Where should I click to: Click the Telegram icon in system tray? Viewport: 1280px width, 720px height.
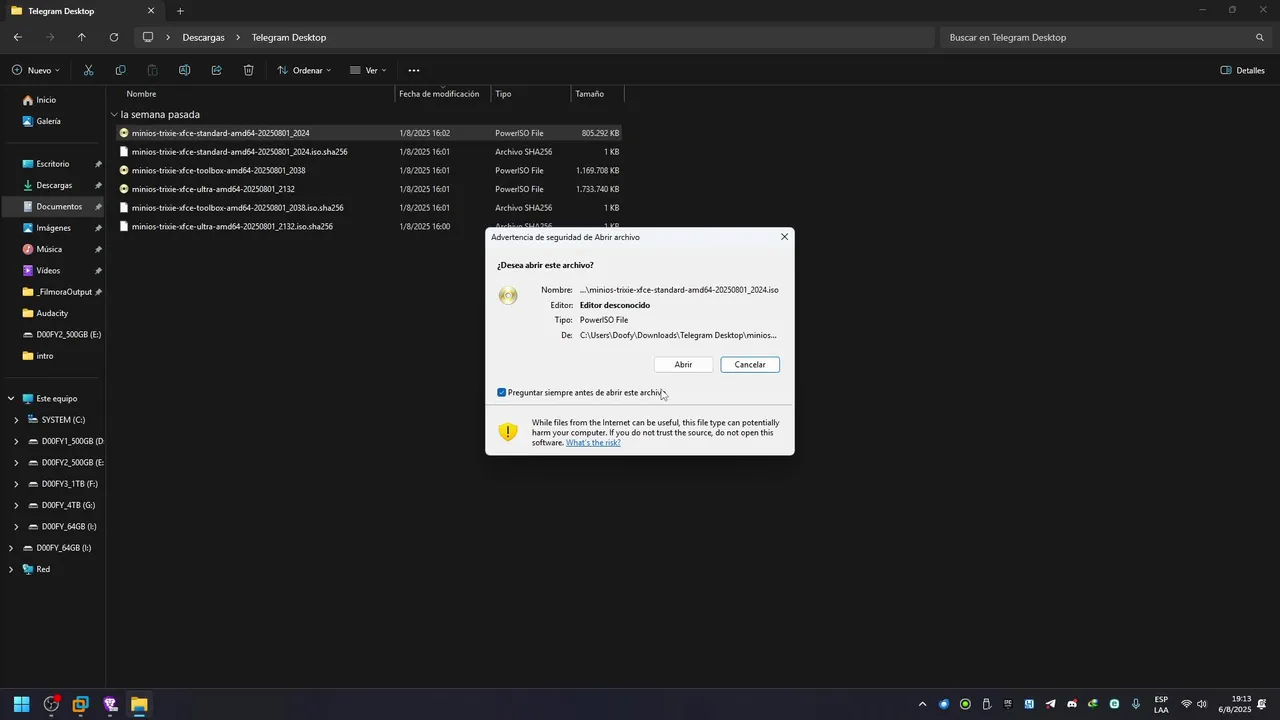(x=1050, y=704)
